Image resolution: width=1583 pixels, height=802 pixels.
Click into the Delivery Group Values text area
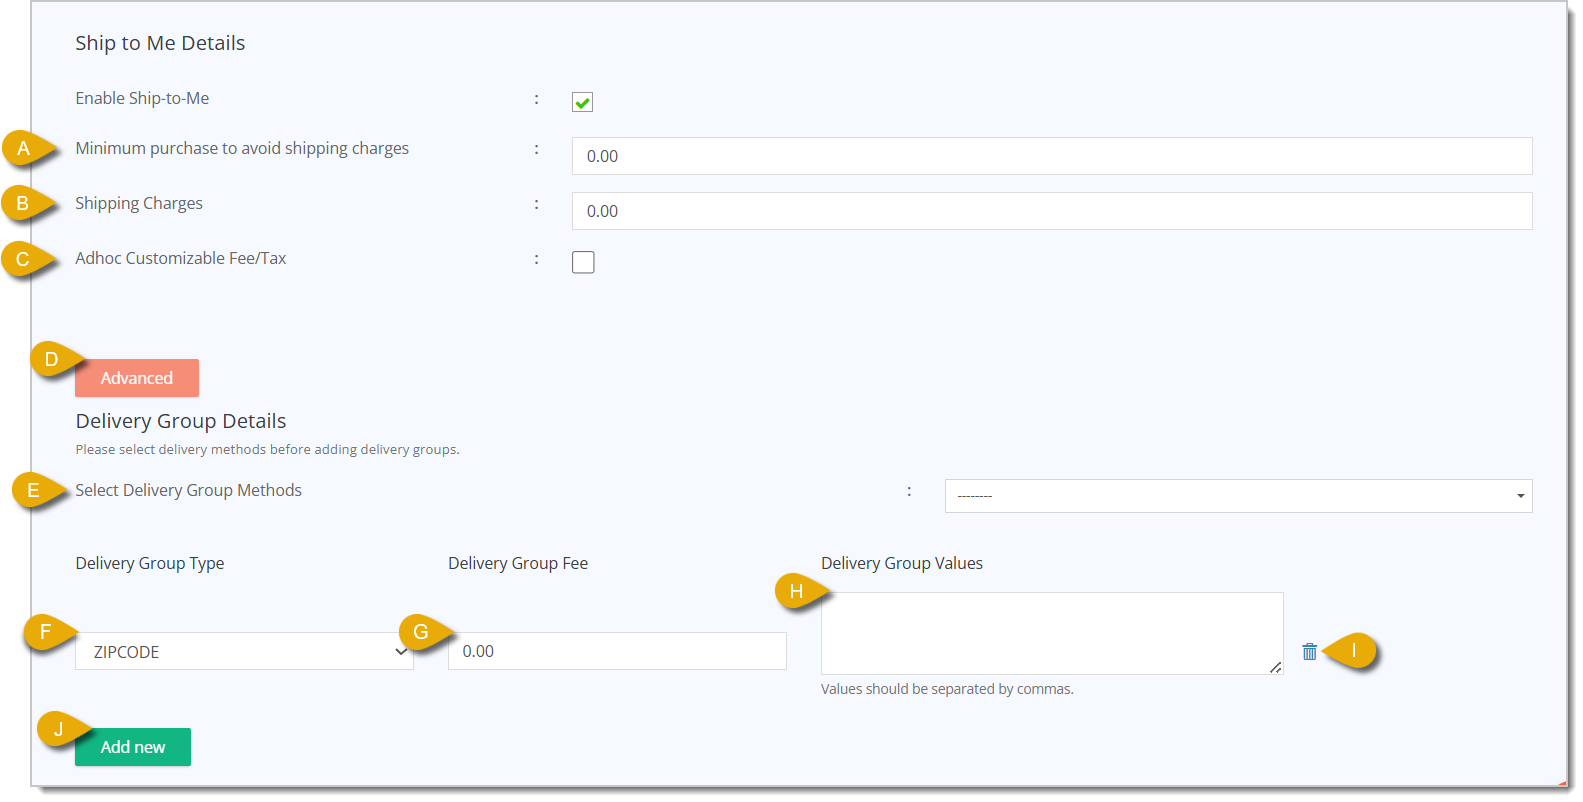tap(1052, 633)
